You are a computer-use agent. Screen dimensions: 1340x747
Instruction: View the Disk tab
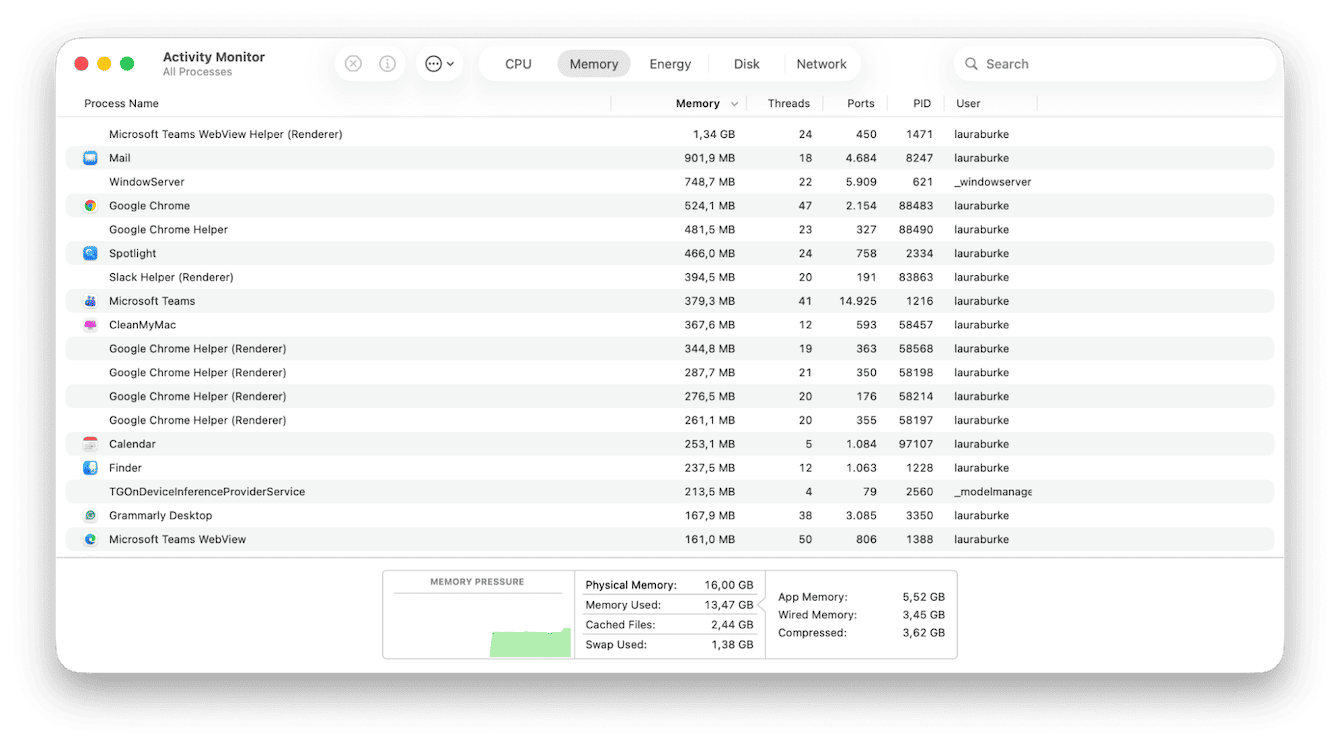[746, 63]
